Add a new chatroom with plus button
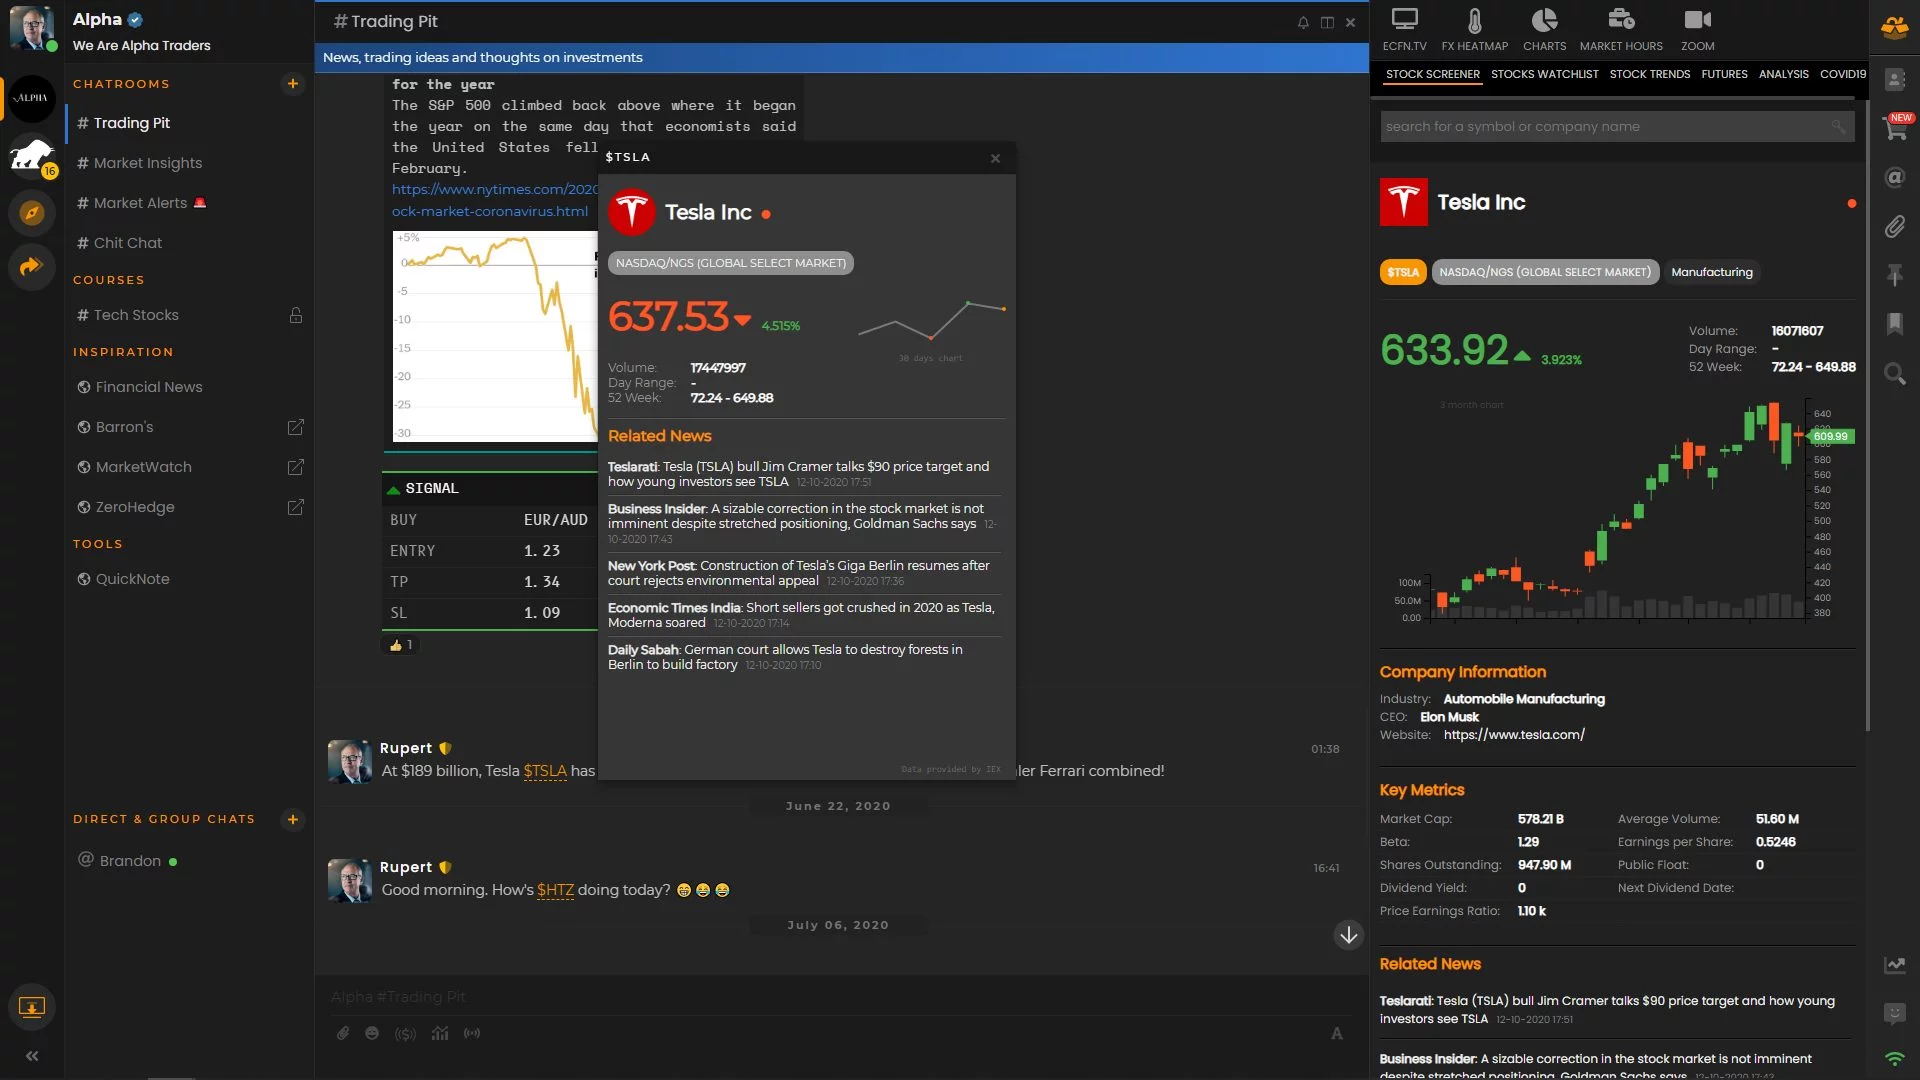The width and height of the screenshot is (1920, 1080). [293, 84]
